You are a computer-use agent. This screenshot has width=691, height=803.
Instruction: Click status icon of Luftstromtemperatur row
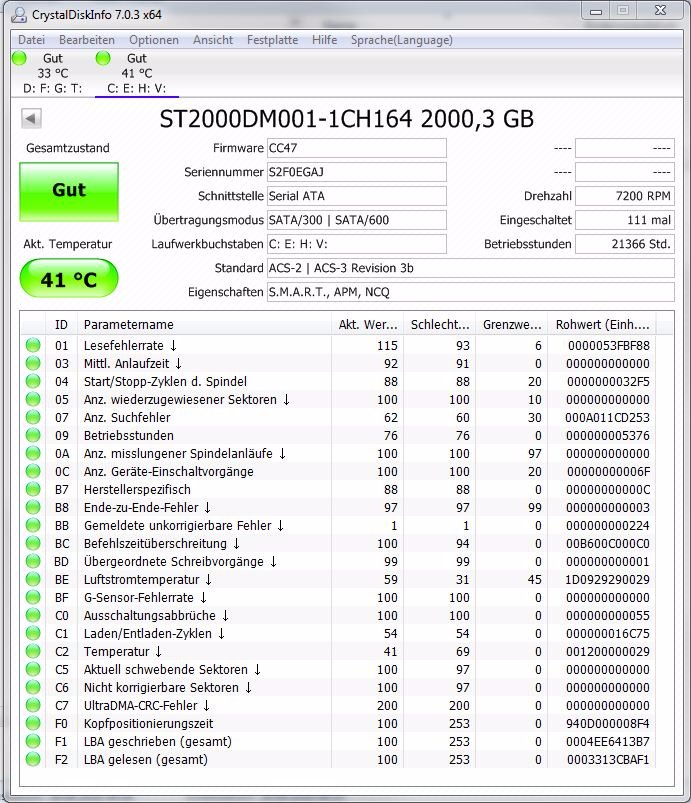[33, 579]
